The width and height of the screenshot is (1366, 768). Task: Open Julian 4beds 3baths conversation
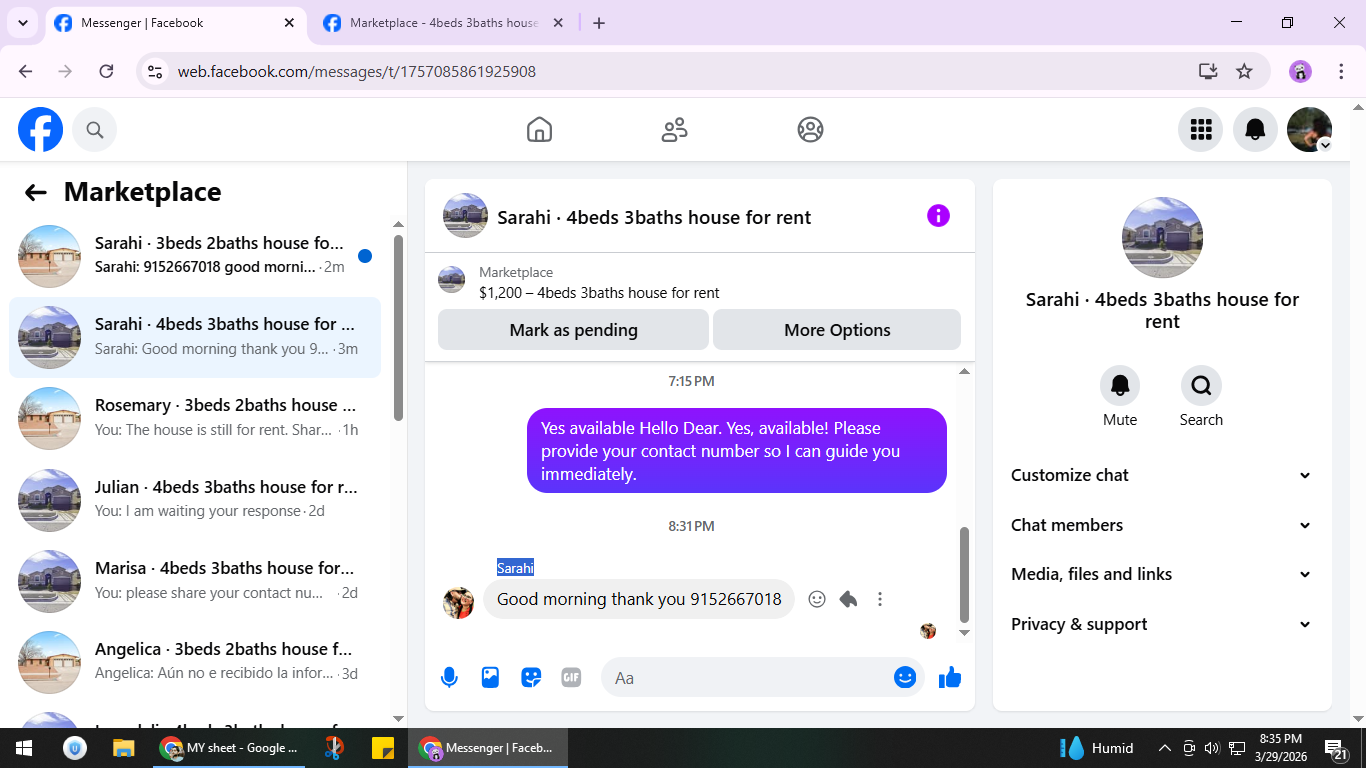pos(195,500)
